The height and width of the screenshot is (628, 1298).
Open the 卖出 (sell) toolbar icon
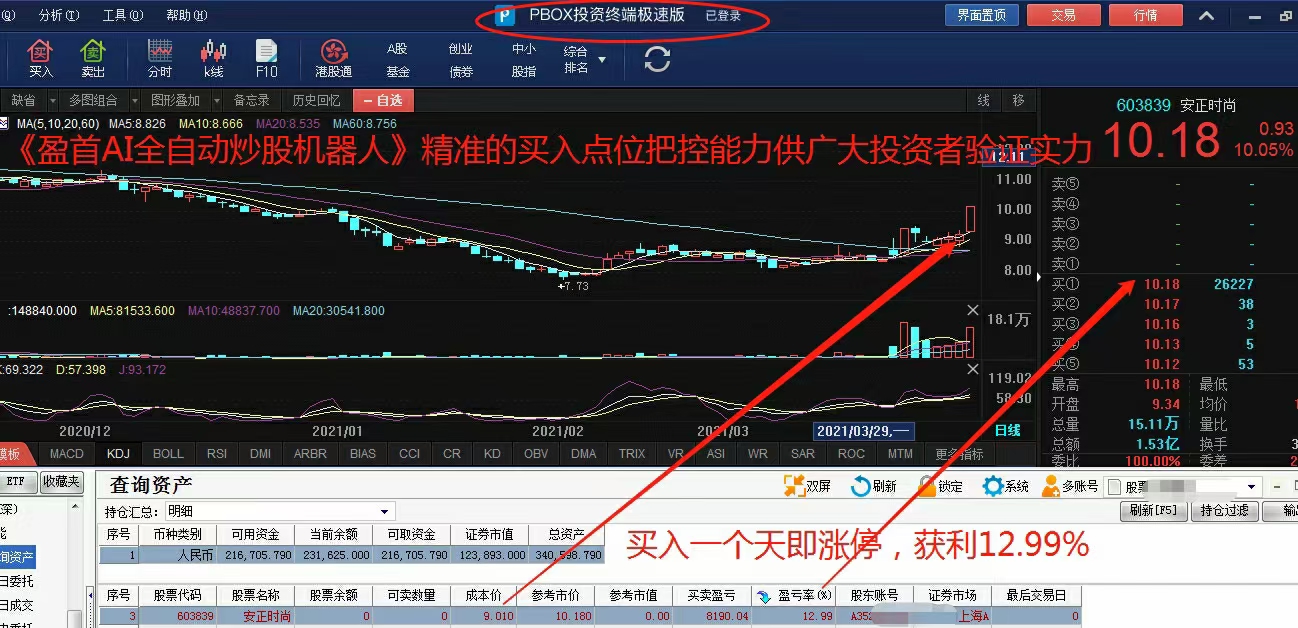[93, 59]
